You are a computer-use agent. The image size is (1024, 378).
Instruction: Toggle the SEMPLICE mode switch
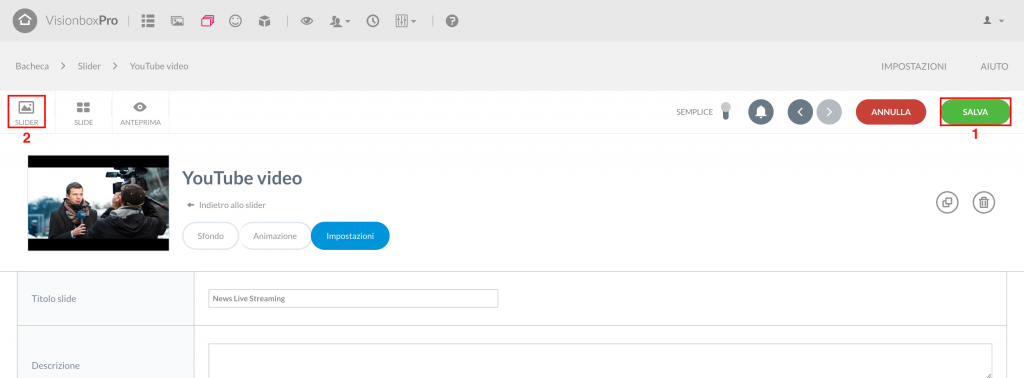point(725,112)
